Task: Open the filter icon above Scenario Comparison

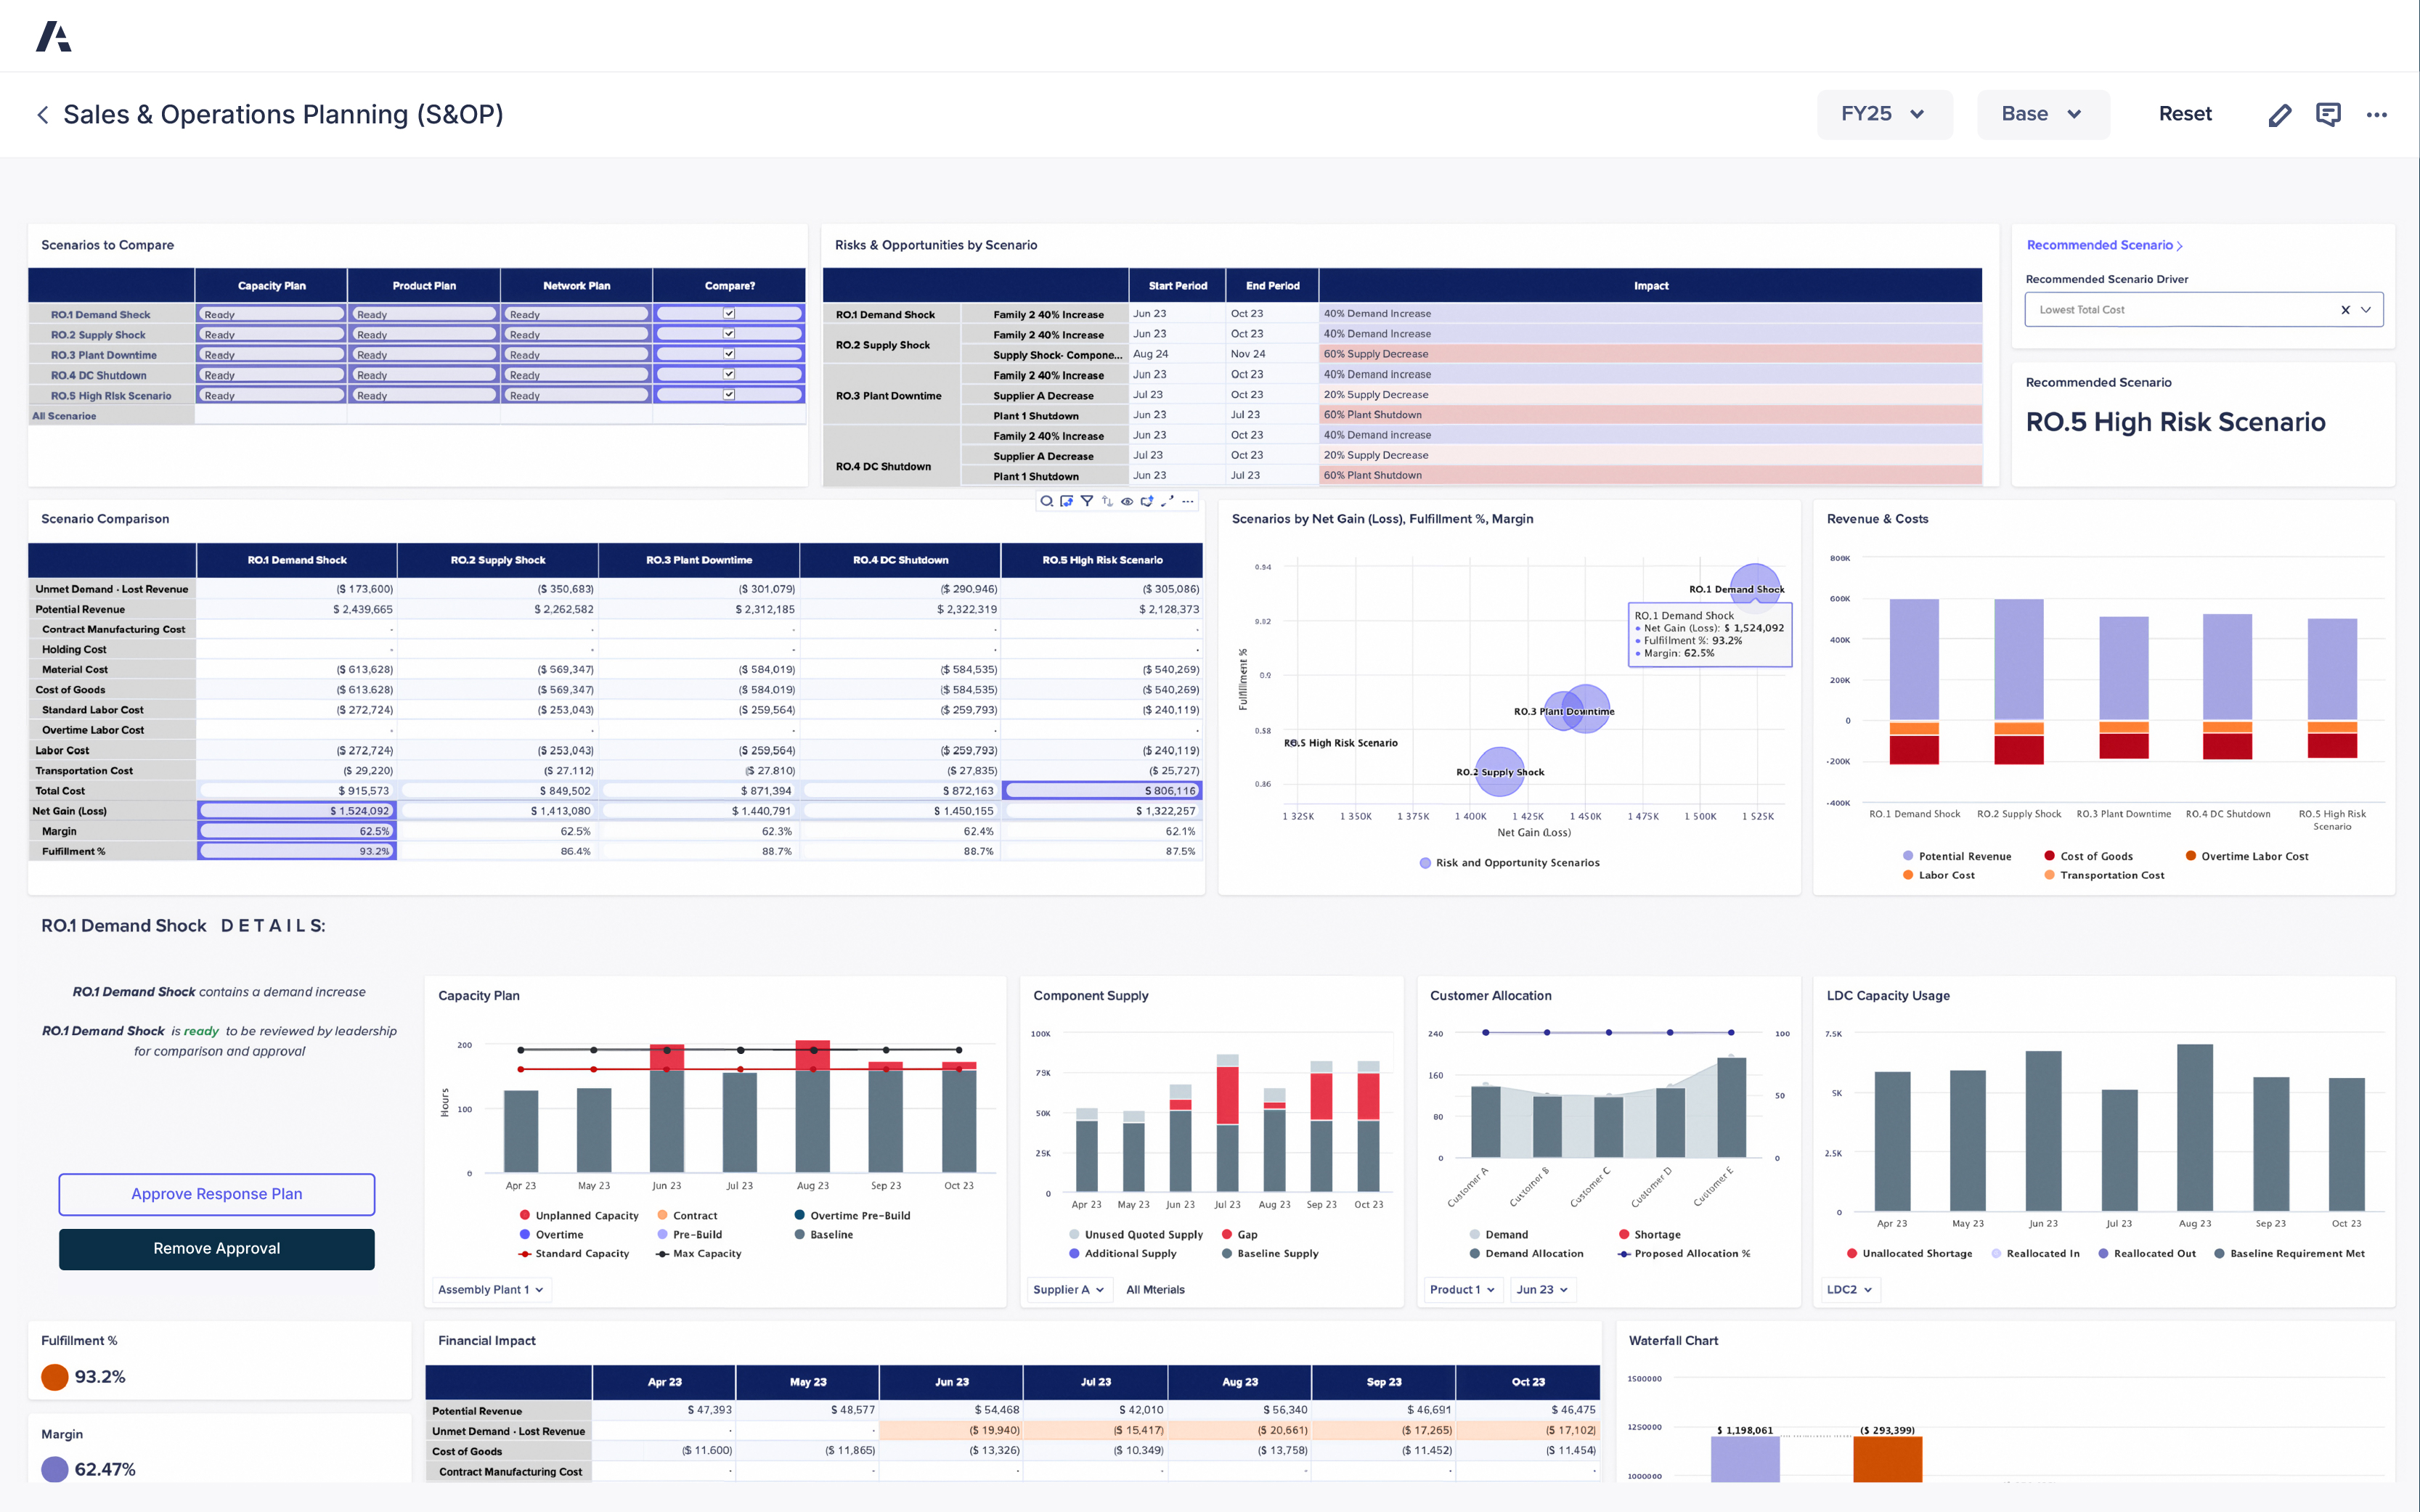Action: click(x=1087, y=501)
